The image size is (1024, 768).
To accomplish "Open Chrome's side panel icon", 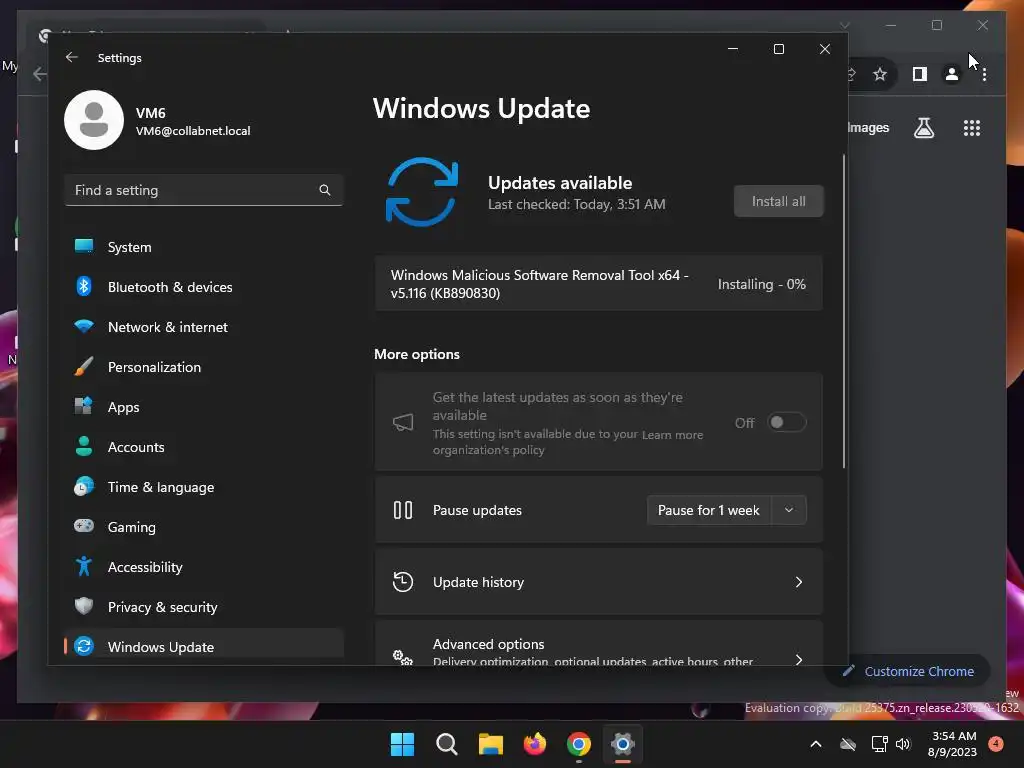I will click(920, 74).
